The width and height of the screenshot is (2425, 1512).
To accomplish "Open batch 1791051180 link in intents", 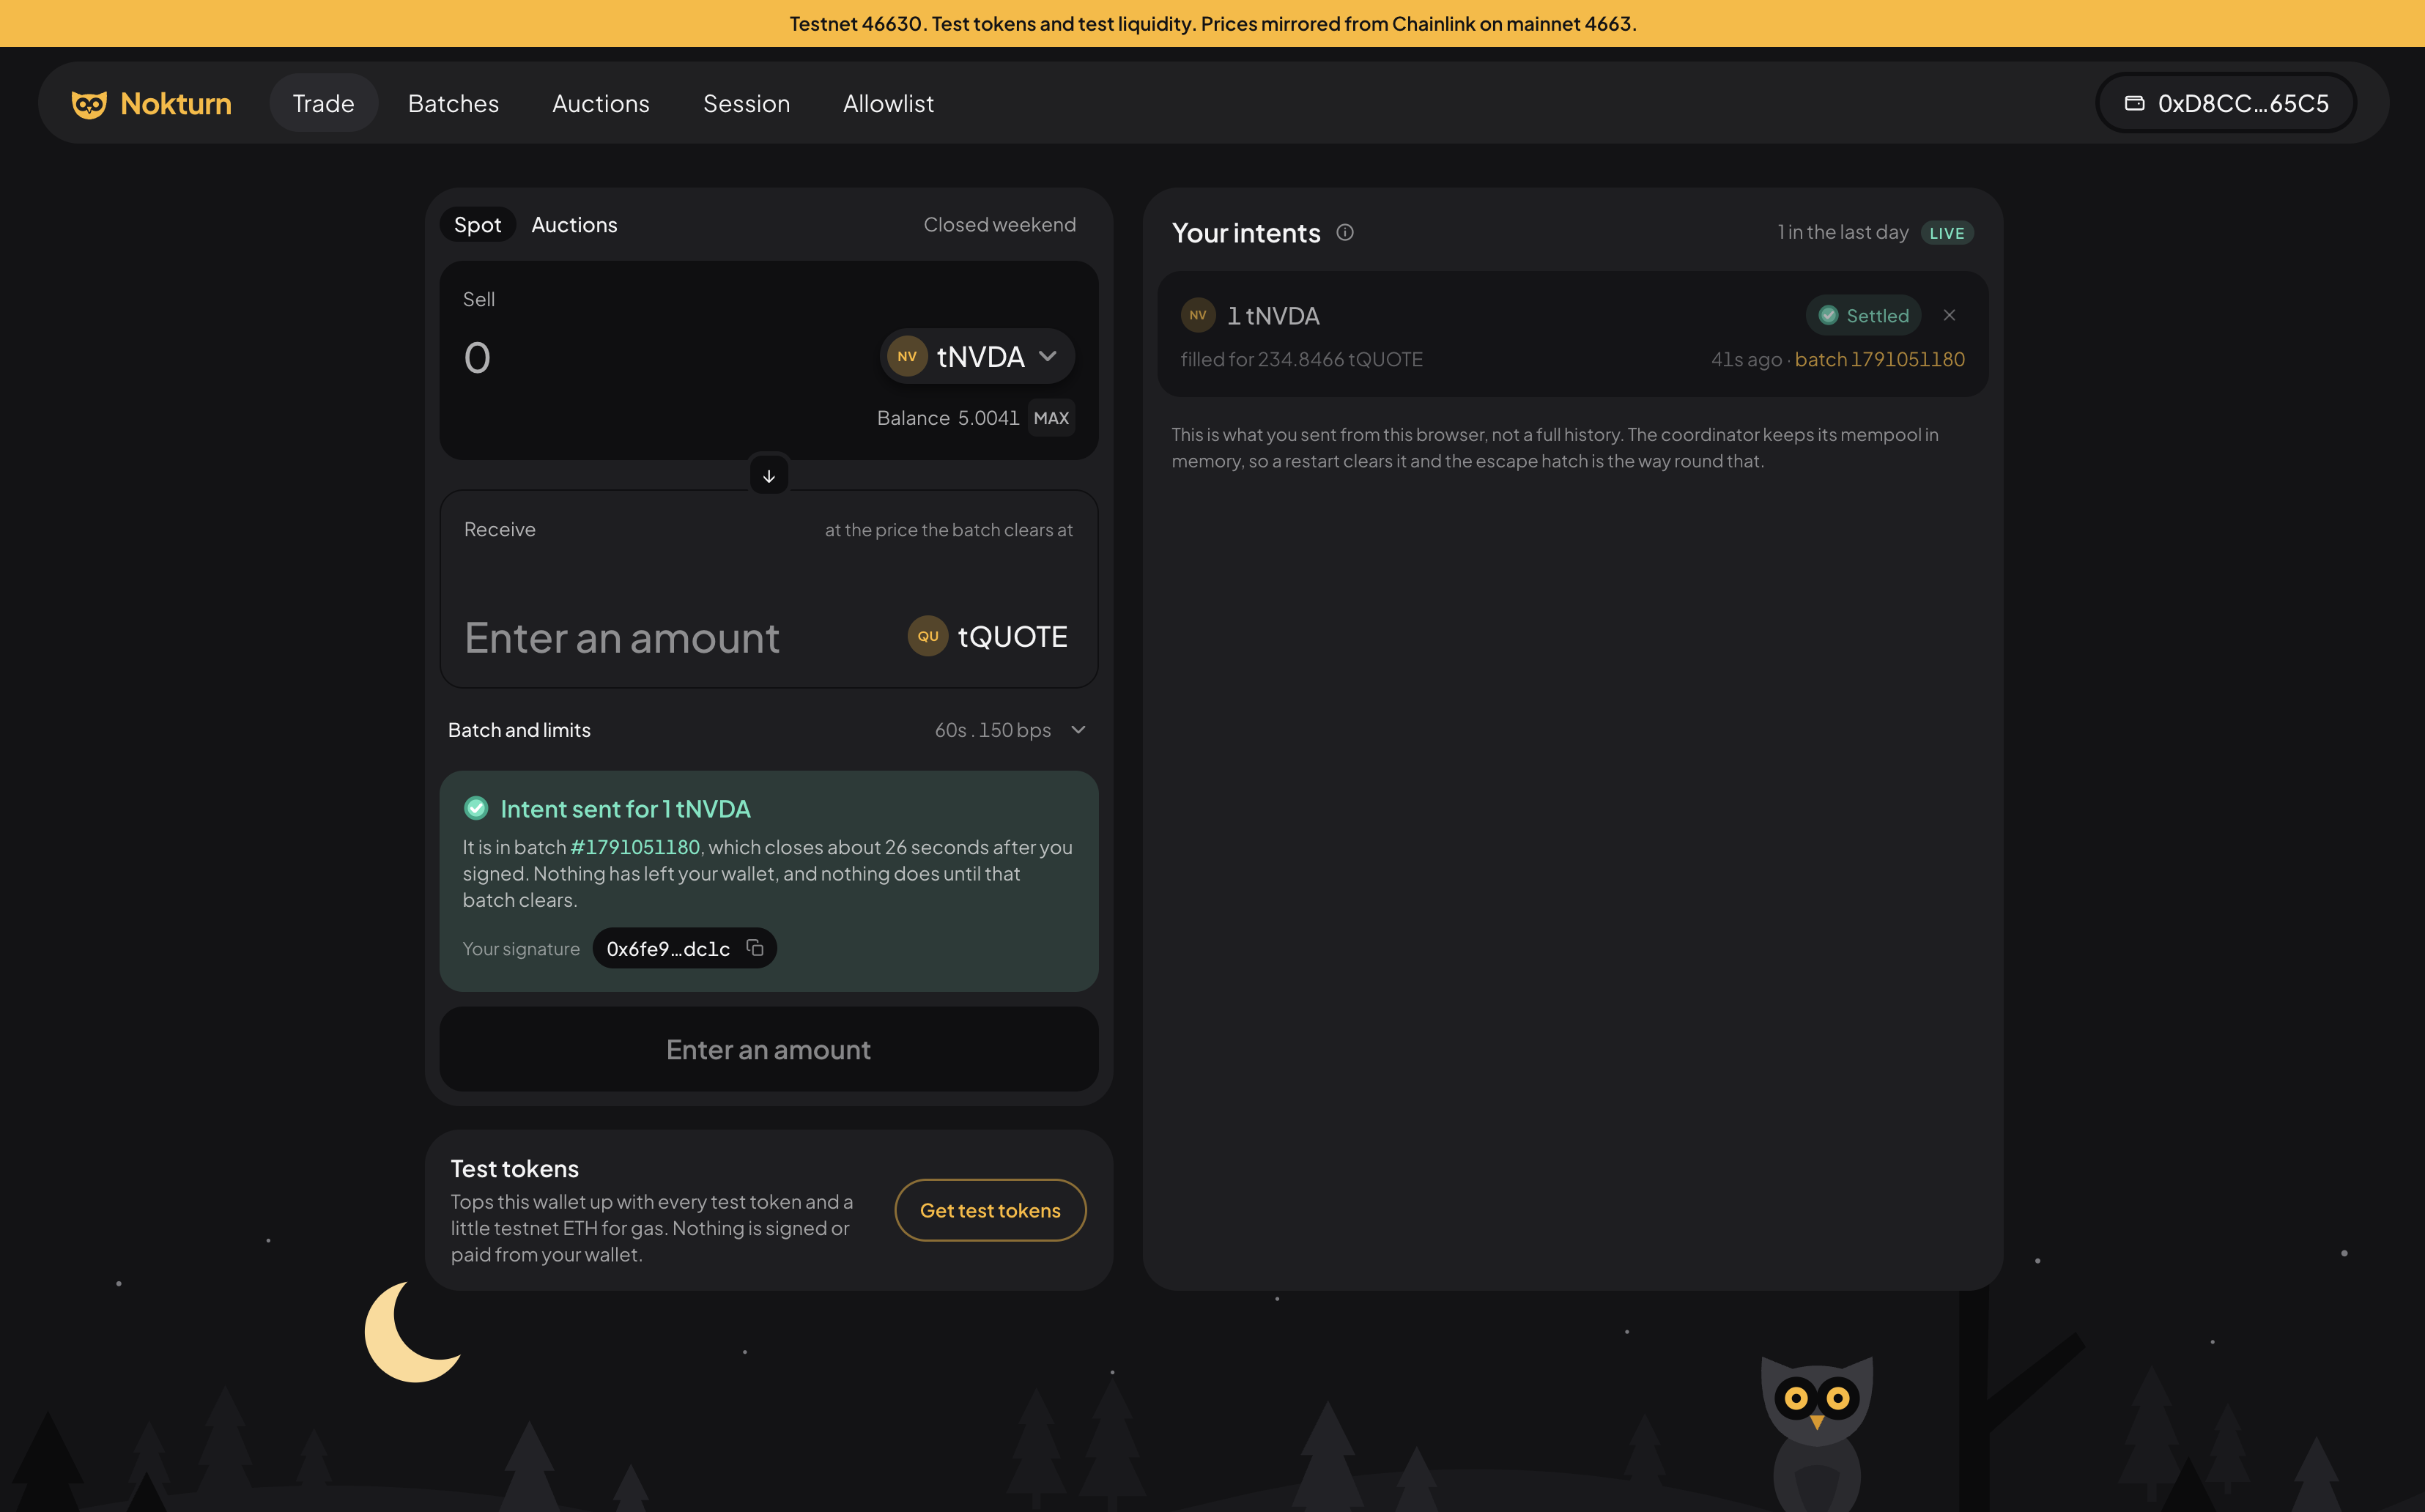I will pos(1880,359).
